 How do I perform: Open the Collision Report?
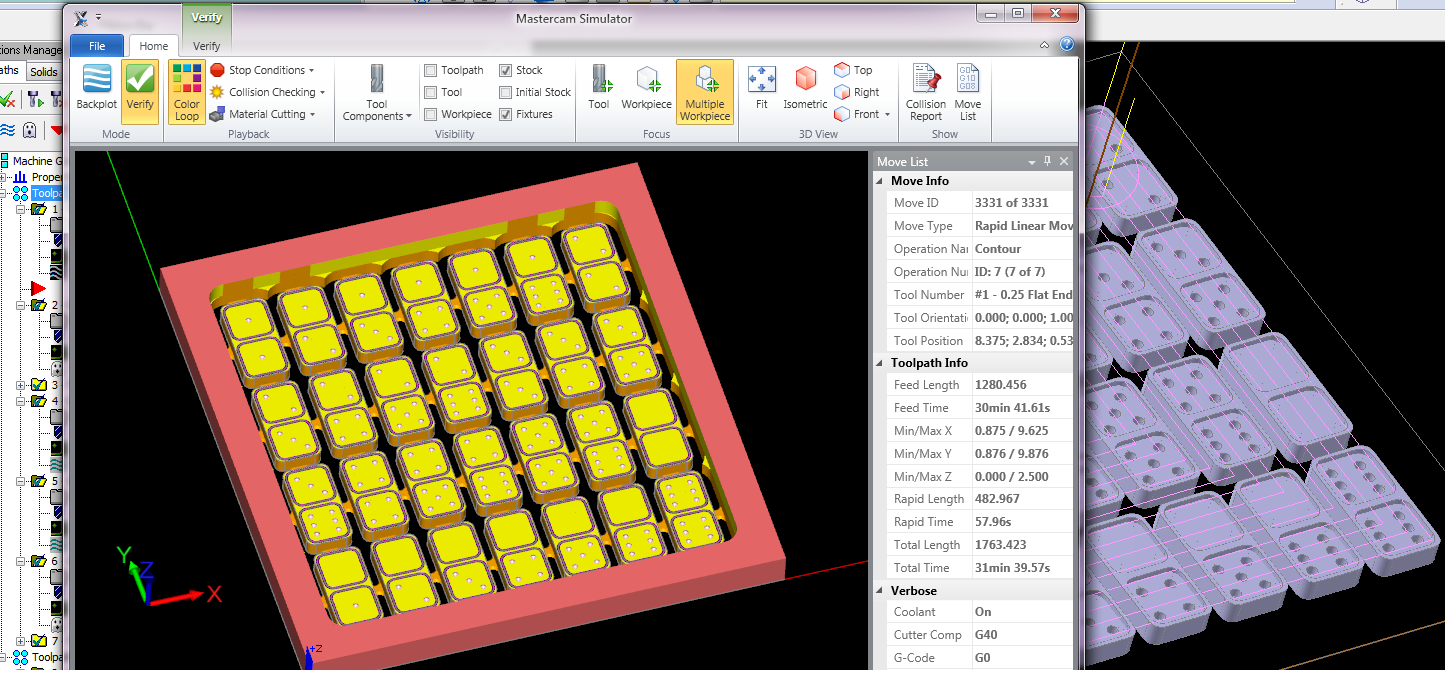(x=926, y=92)
